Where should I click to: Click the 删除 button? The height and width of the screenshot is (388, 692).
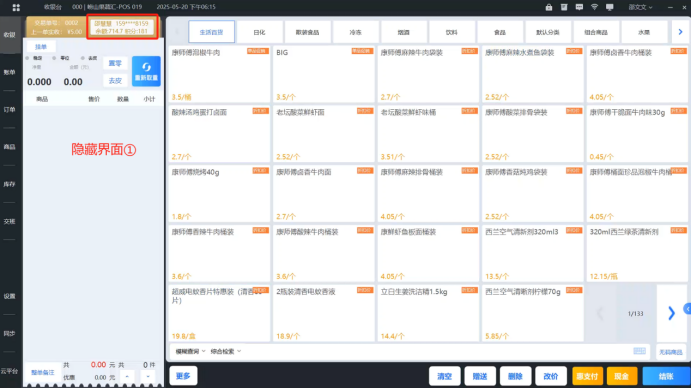(515, 376)
